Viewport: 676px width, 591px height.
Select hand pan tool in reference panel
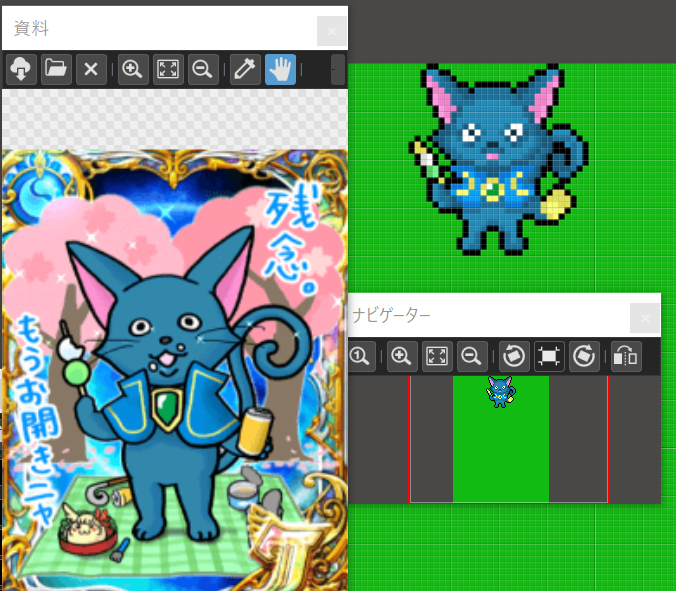coord(280,69)
